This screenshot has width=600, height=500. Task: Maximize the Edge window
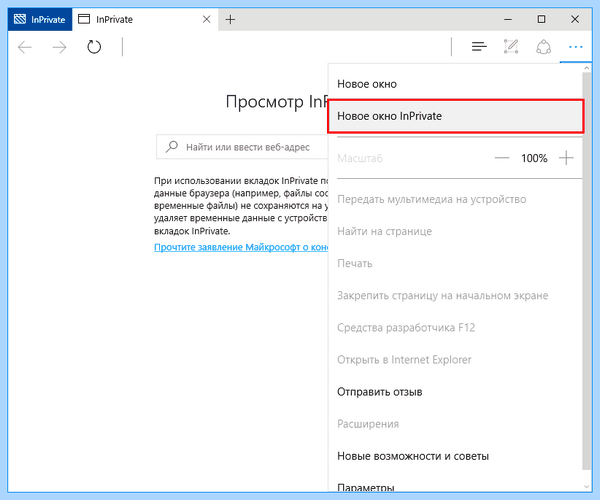tap(541, 19)
